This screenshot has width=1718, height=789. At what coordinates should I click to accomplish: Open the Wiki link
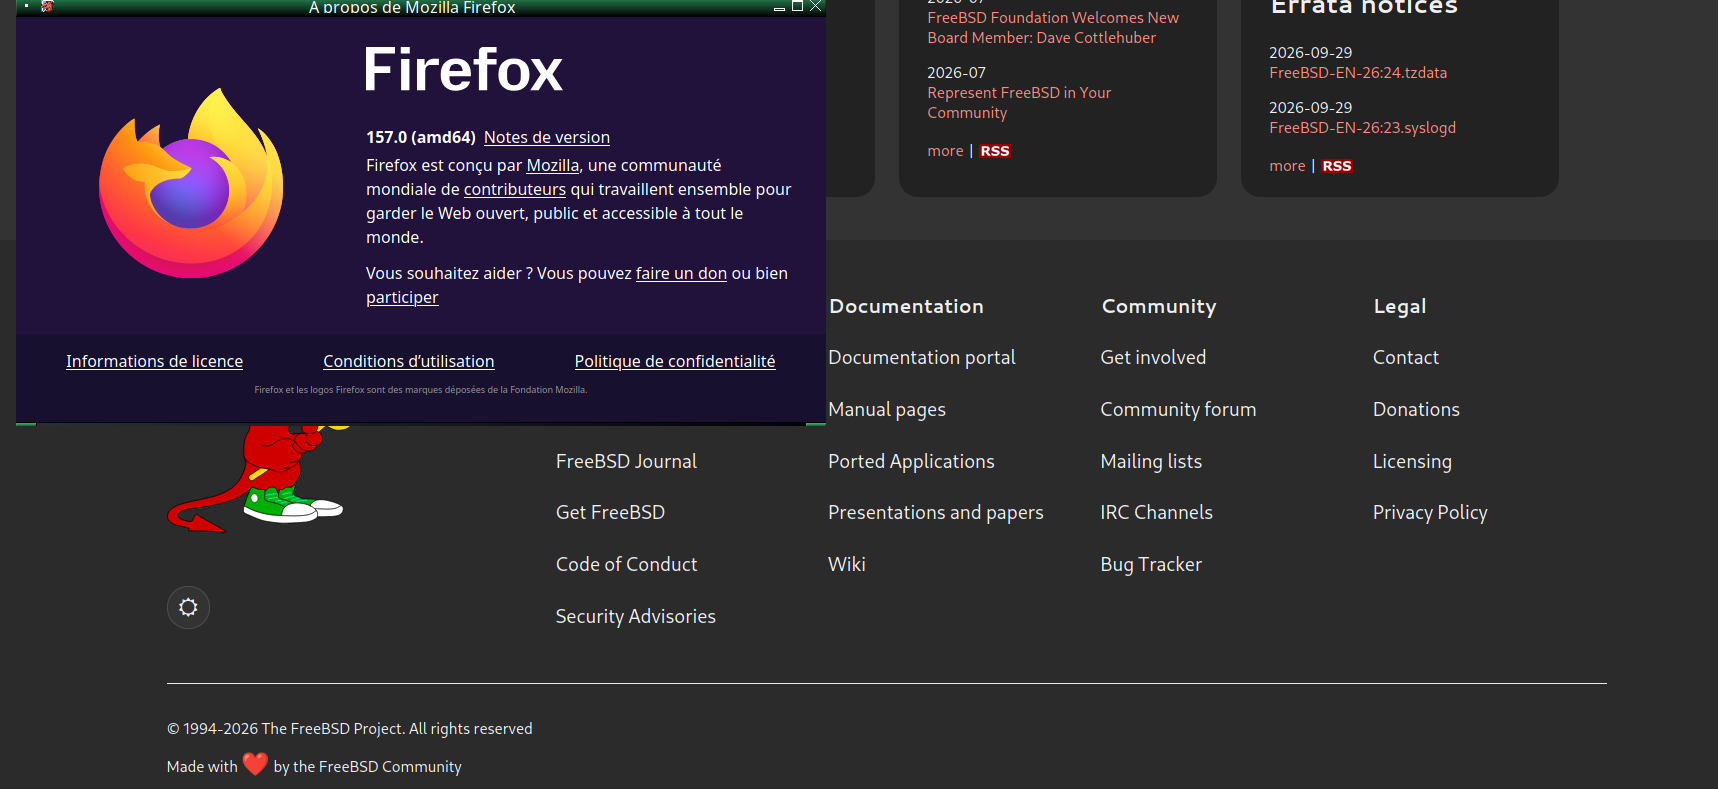click(846, 564)
